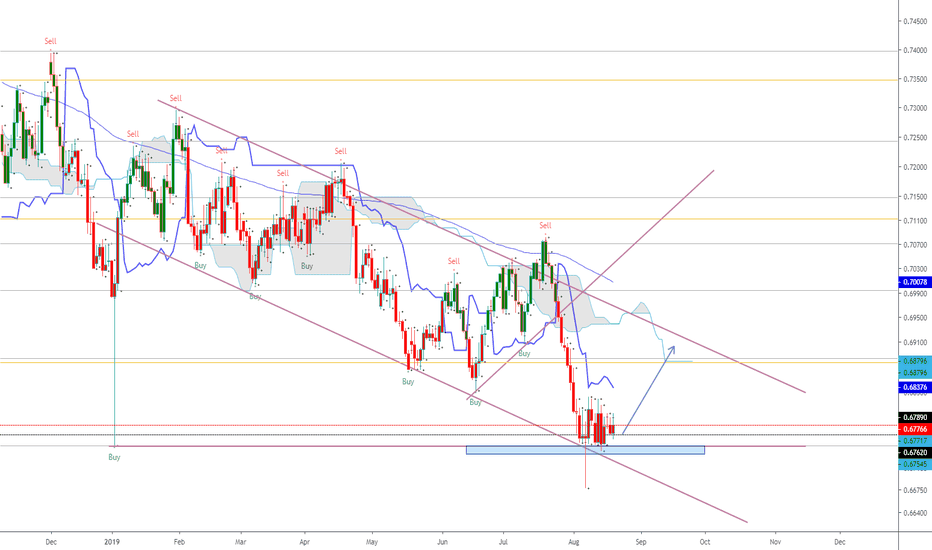Select the Jun date axis label
932x550 pixels.
coord(442,542)
